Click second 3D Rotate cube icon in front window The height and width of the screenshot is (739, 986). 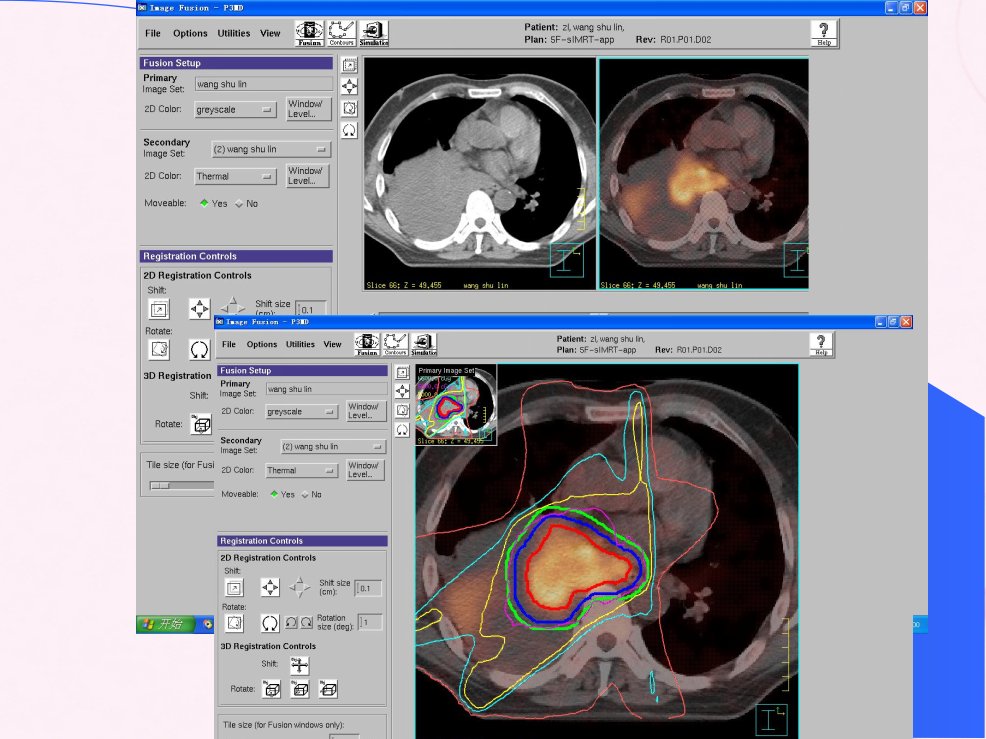point(300,689)
